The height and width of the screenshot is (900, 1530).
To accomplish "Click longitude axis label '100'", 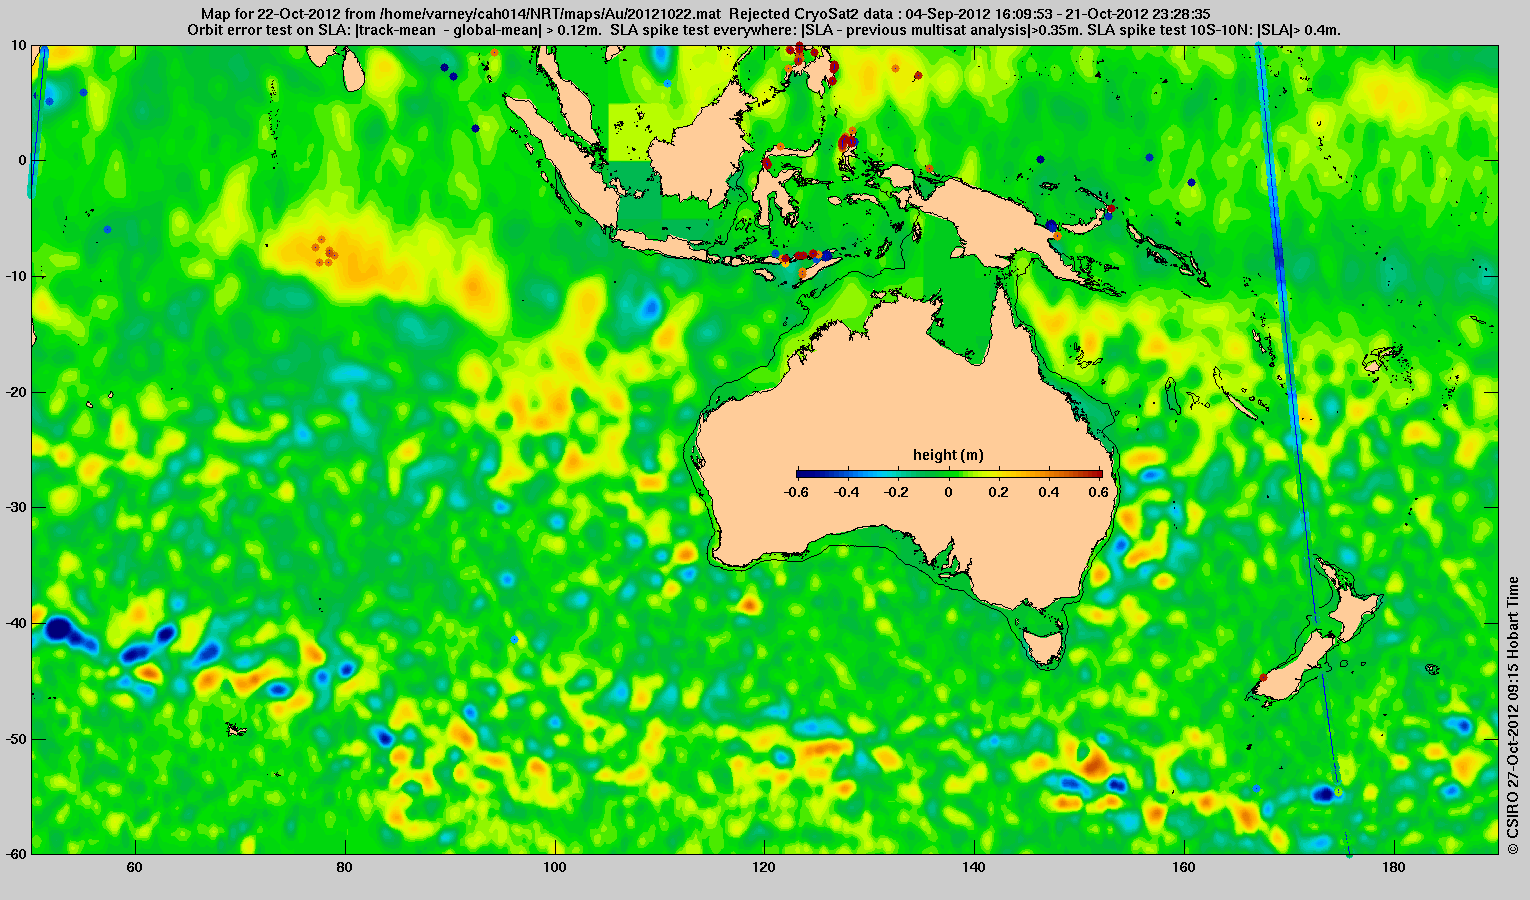I will [554, 867].
